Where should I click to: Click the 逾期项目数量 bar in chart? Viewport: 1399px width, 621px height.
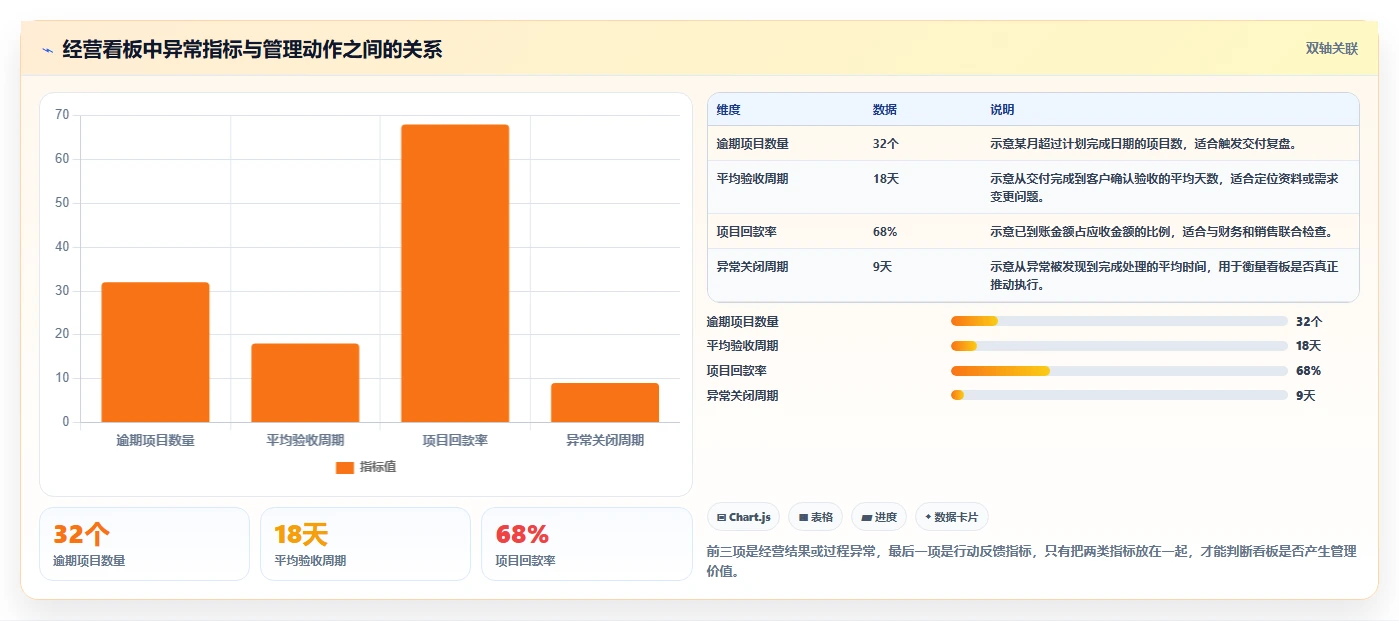click(x=155, y=352)
